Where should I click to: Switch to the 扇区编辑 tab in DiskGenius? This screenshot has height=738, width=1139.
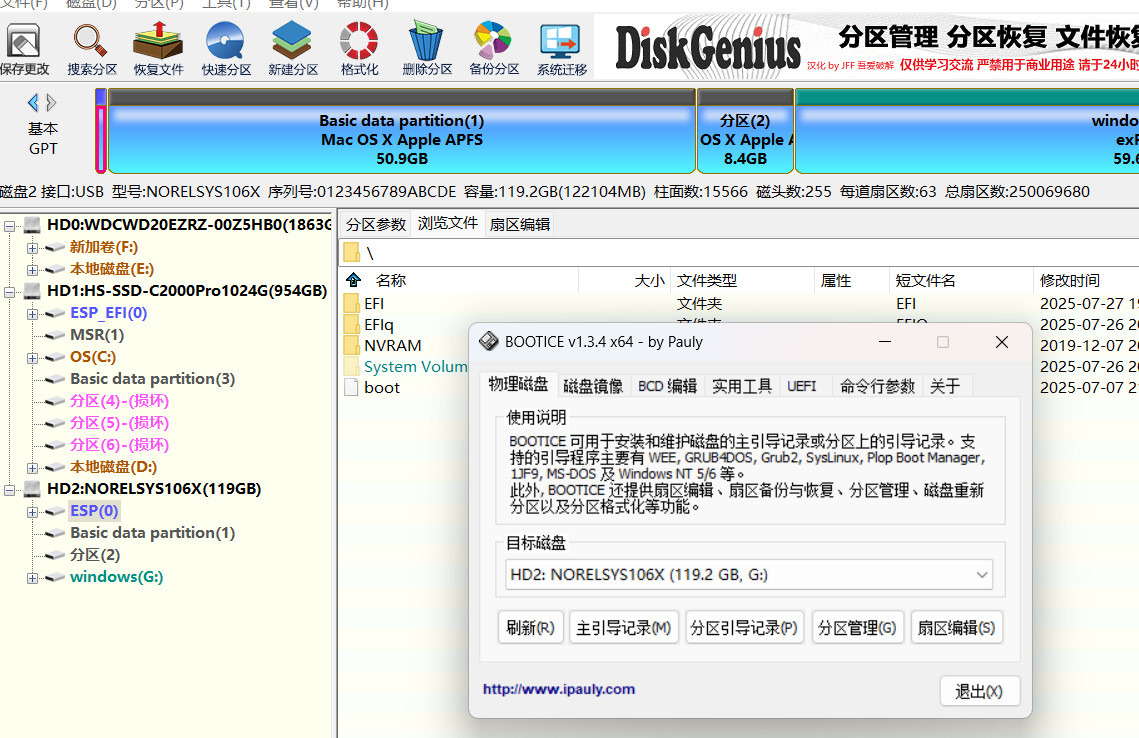[x=519, y=224]
